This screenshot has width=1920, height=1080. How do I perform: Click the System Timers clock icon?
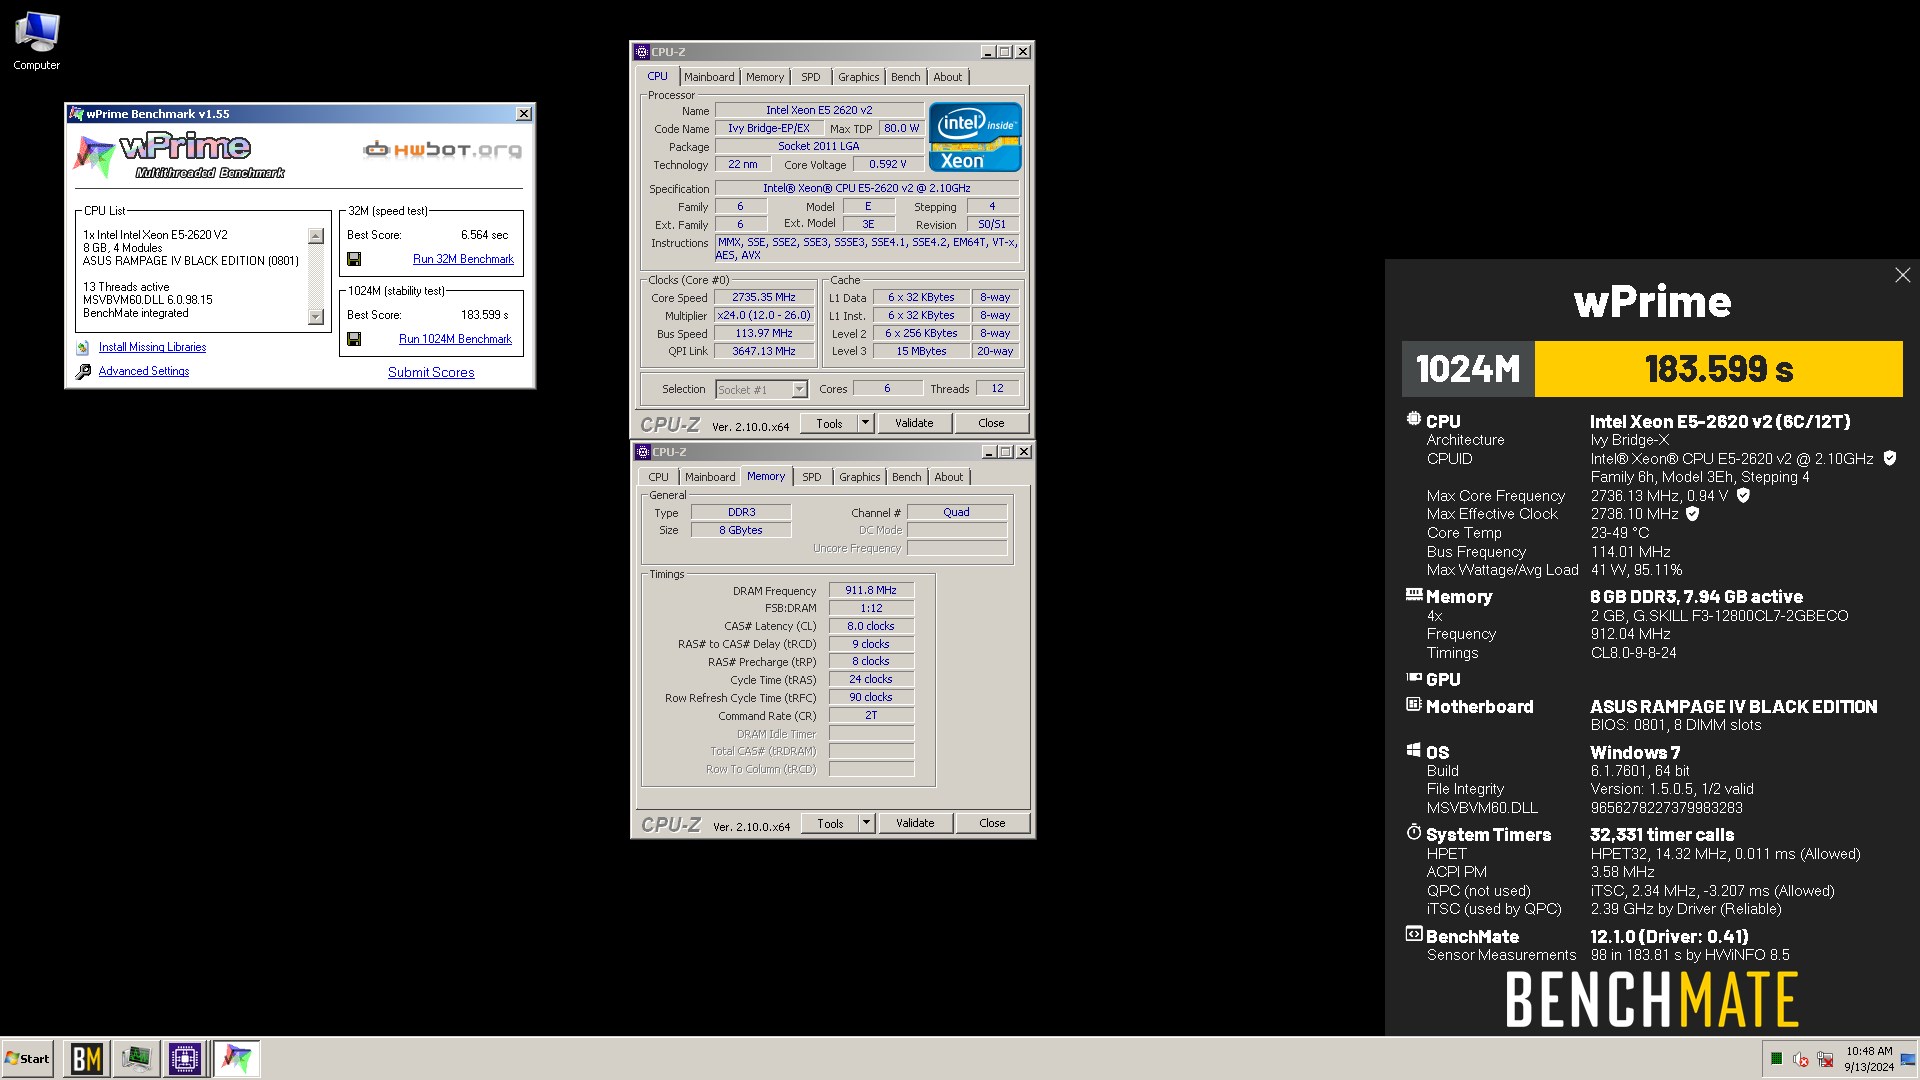[1414, 832]
